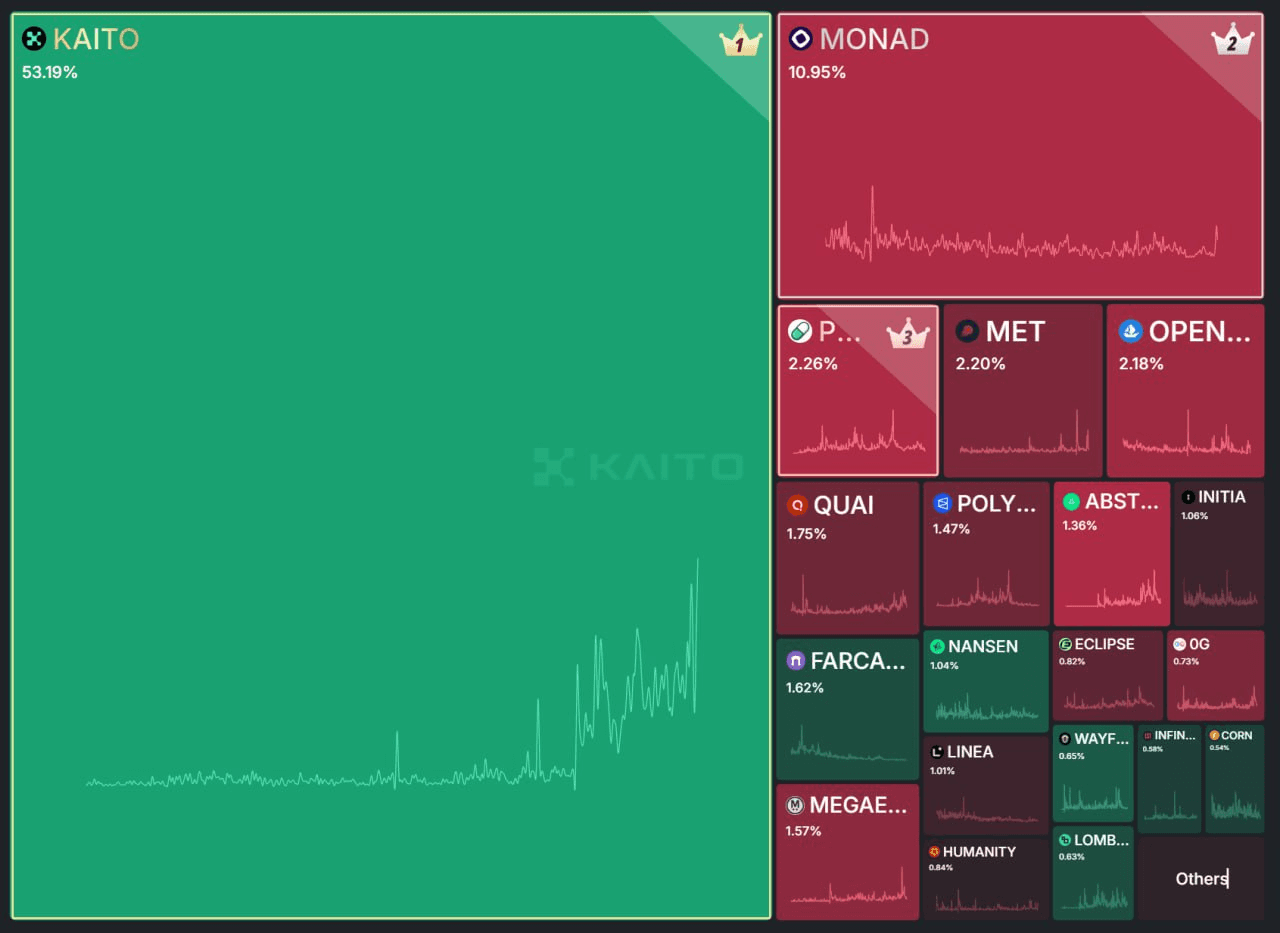
Task: Click the 1.75% value under QUAI
Action: pos(806,534)
